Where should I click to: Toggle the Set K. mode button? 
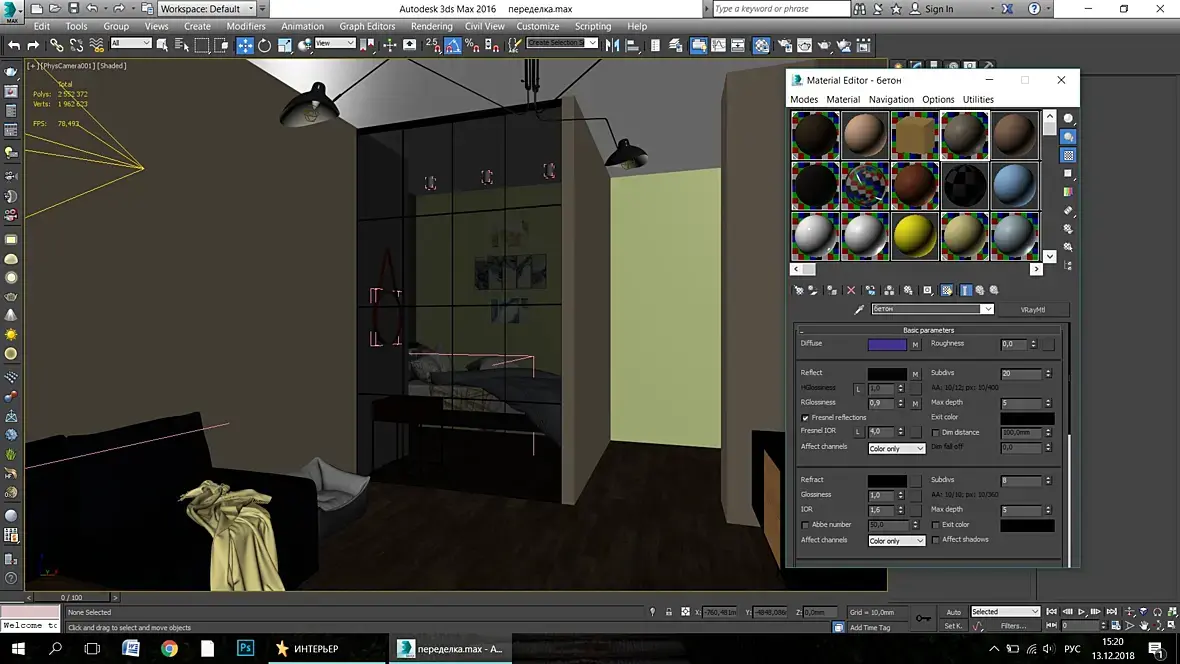(953, 626)
